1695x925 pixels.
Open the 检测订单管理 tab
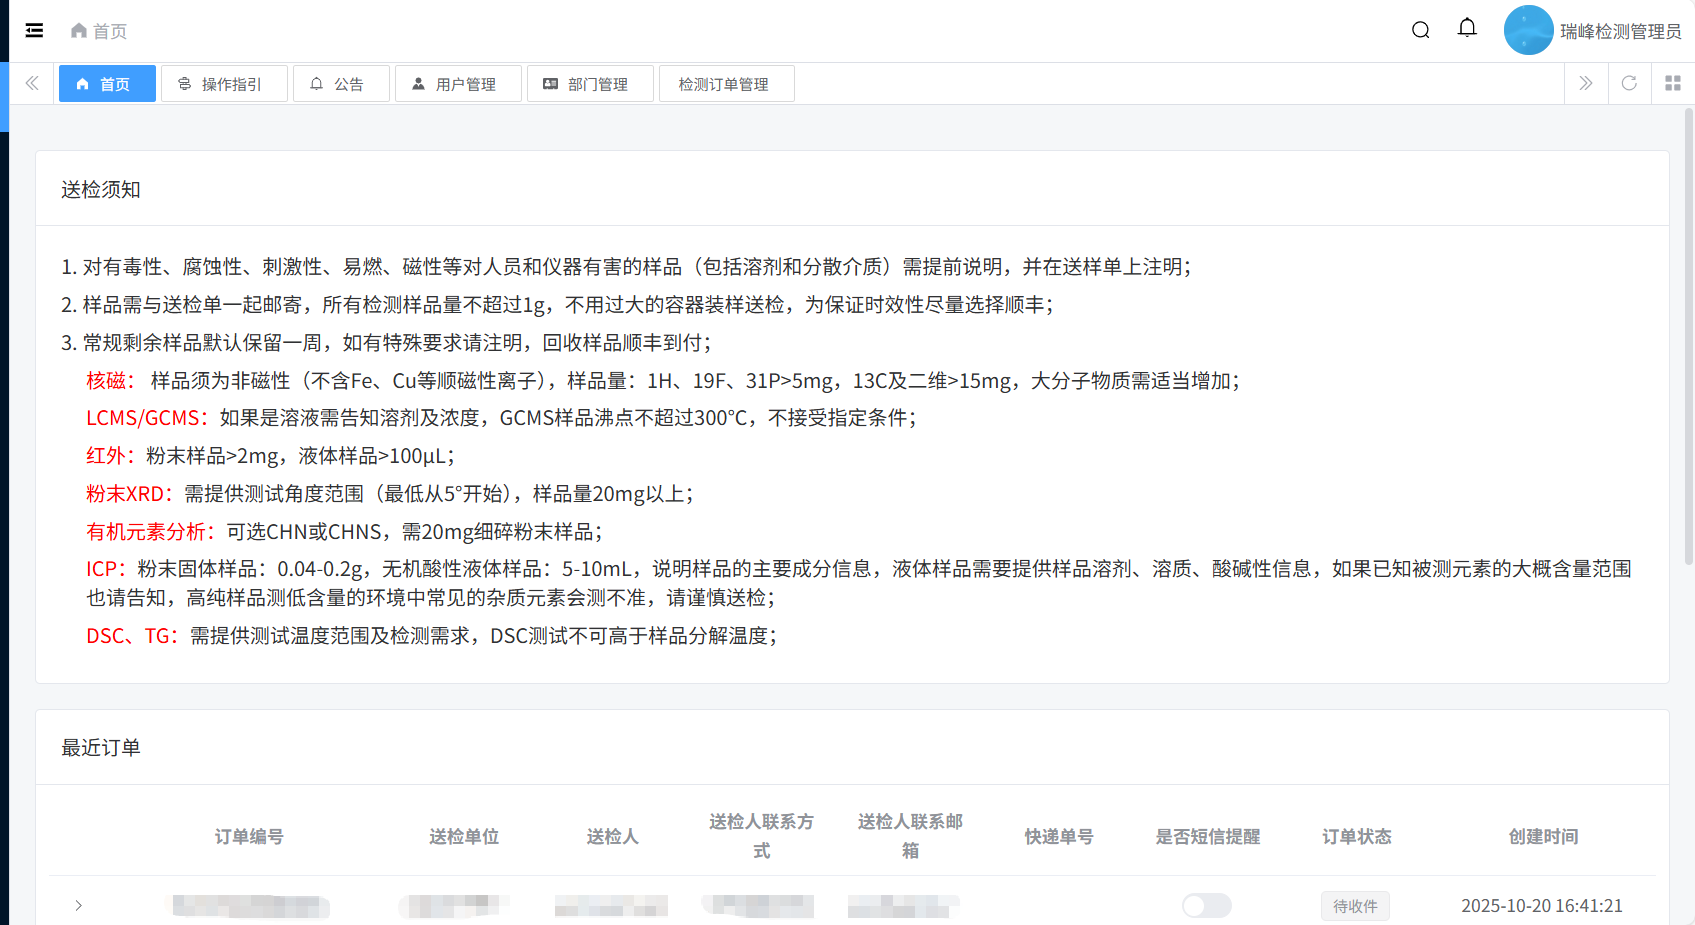726,84
